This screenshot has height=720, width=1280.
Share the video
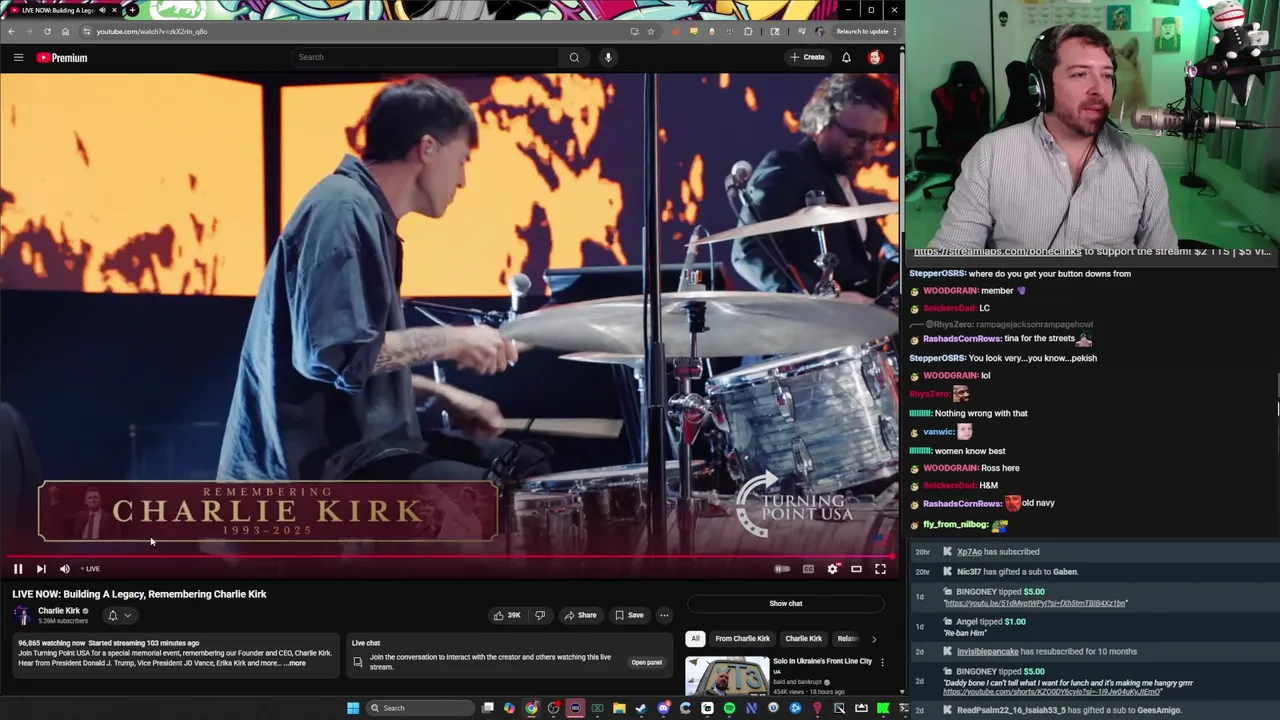point(579,615)
